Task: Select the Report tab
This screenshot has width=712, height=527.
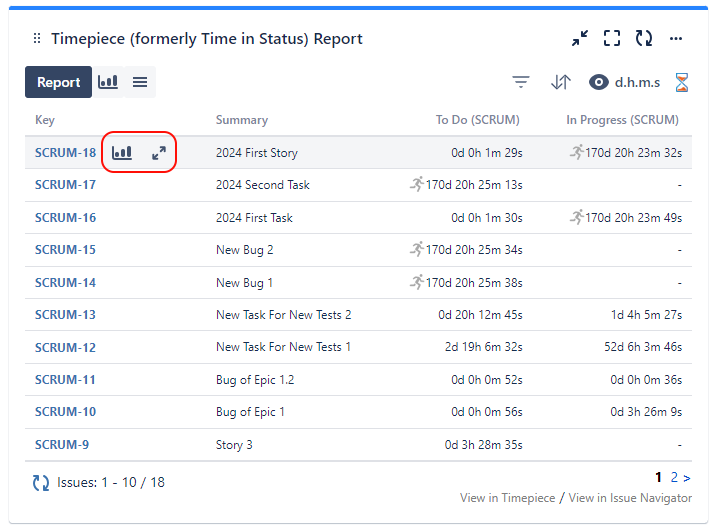Action: point(58,82)
